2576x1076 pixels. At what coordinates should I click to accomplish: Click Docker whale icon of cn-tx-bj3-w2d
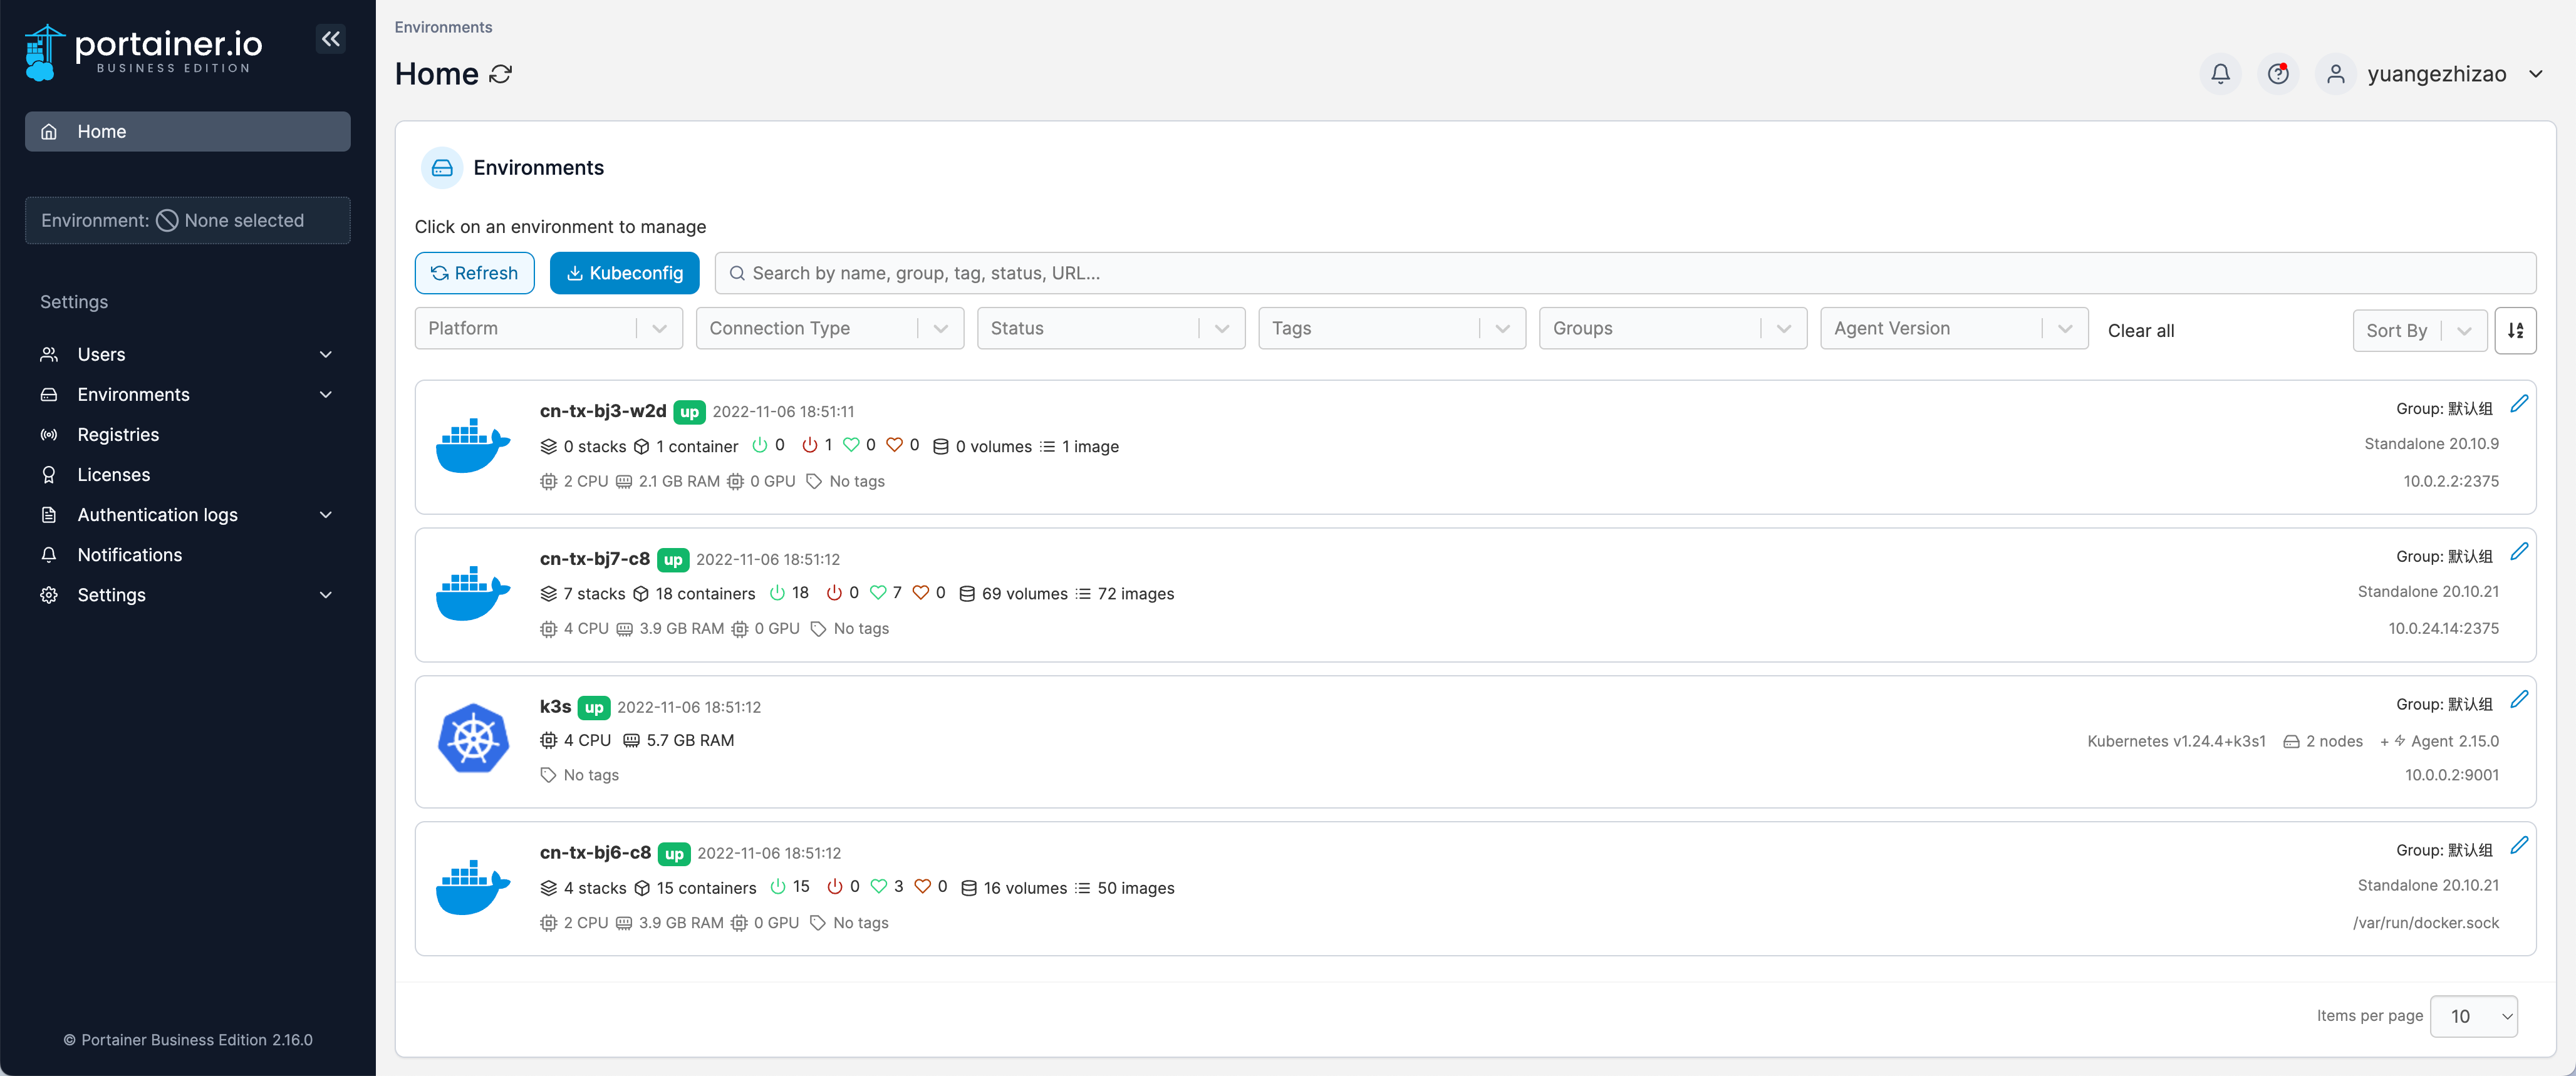pyautogui.click(x=473, y=445)
